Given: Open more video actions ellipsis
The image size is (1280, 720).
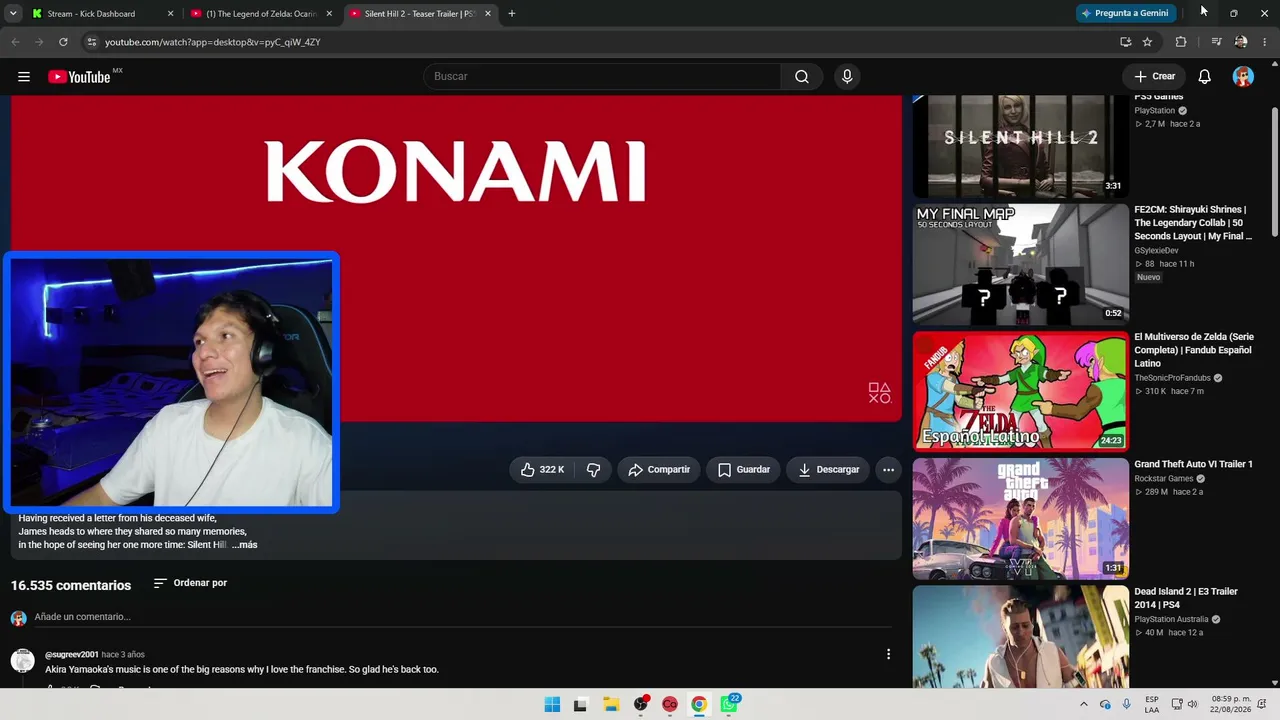Looking at the screenshot, I should point(888,470).
